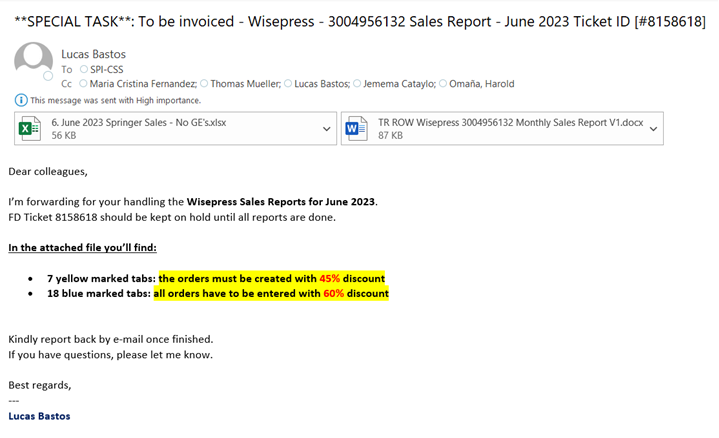This screenshot has height=438, width=719.
Task: Click underlined heading 'In the attached file you'll find:'
Action: (83, 248)
